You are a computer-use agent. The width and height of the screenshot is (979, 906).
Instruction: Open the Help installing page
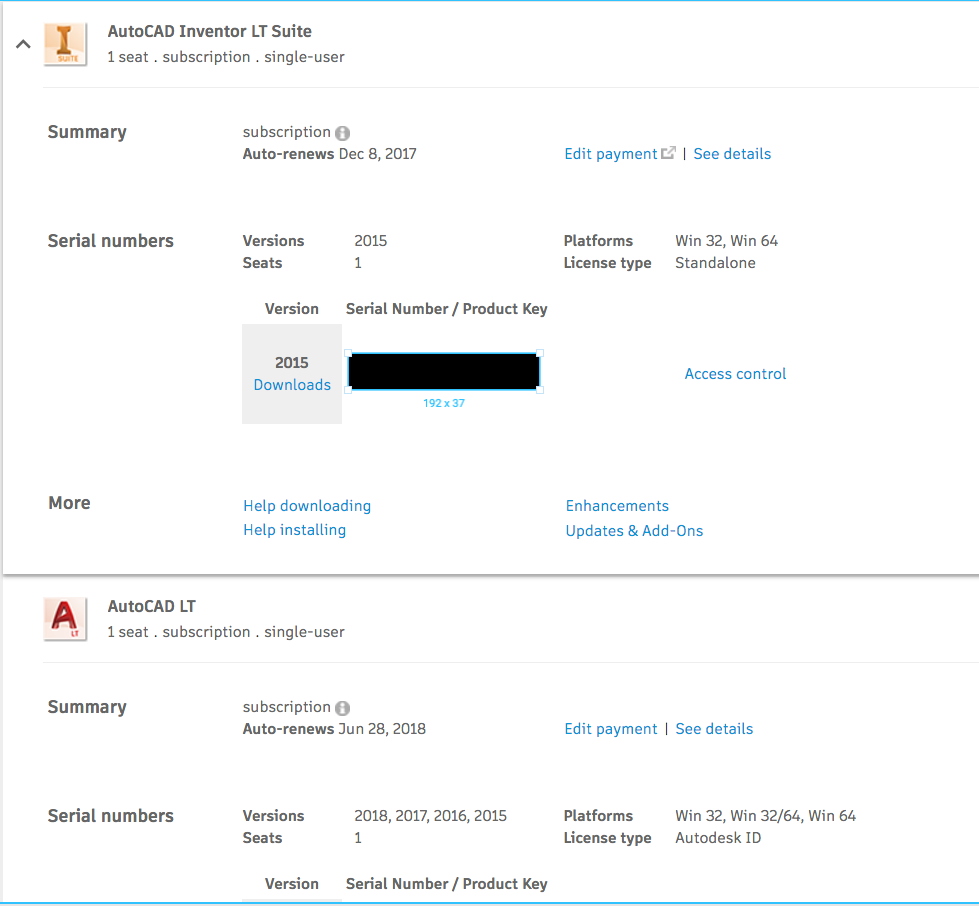click(294, 530)
